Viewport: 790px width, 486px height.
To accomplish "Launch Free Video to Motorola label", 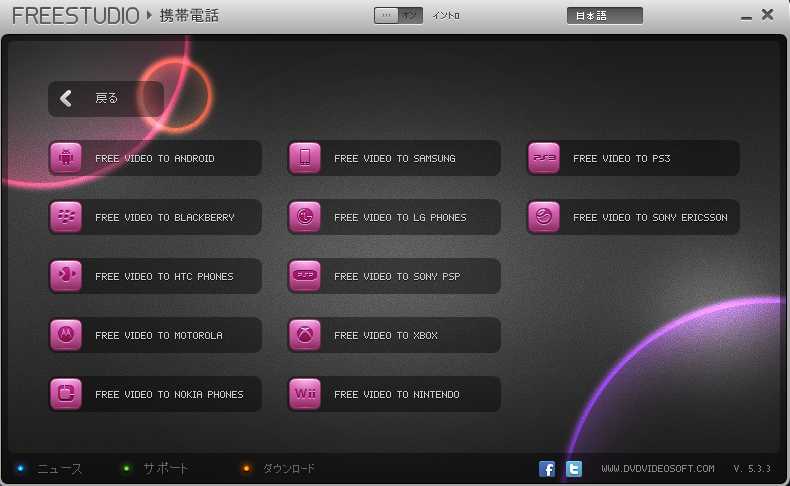I will point(159,335).
